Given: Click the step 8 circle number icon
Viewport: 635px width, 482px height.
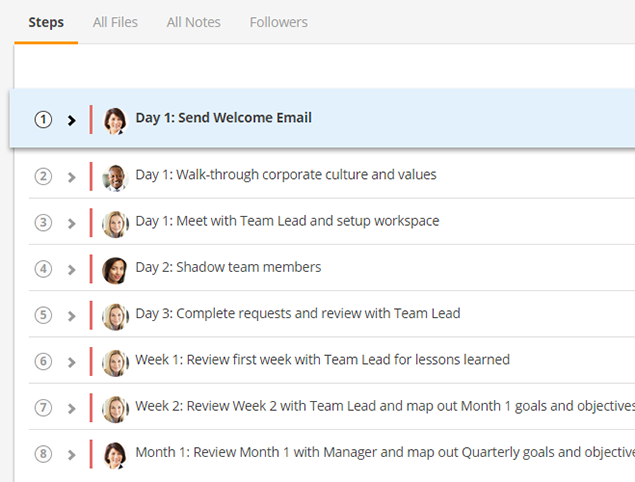Looking at the screenshot, I should [43, 454].
